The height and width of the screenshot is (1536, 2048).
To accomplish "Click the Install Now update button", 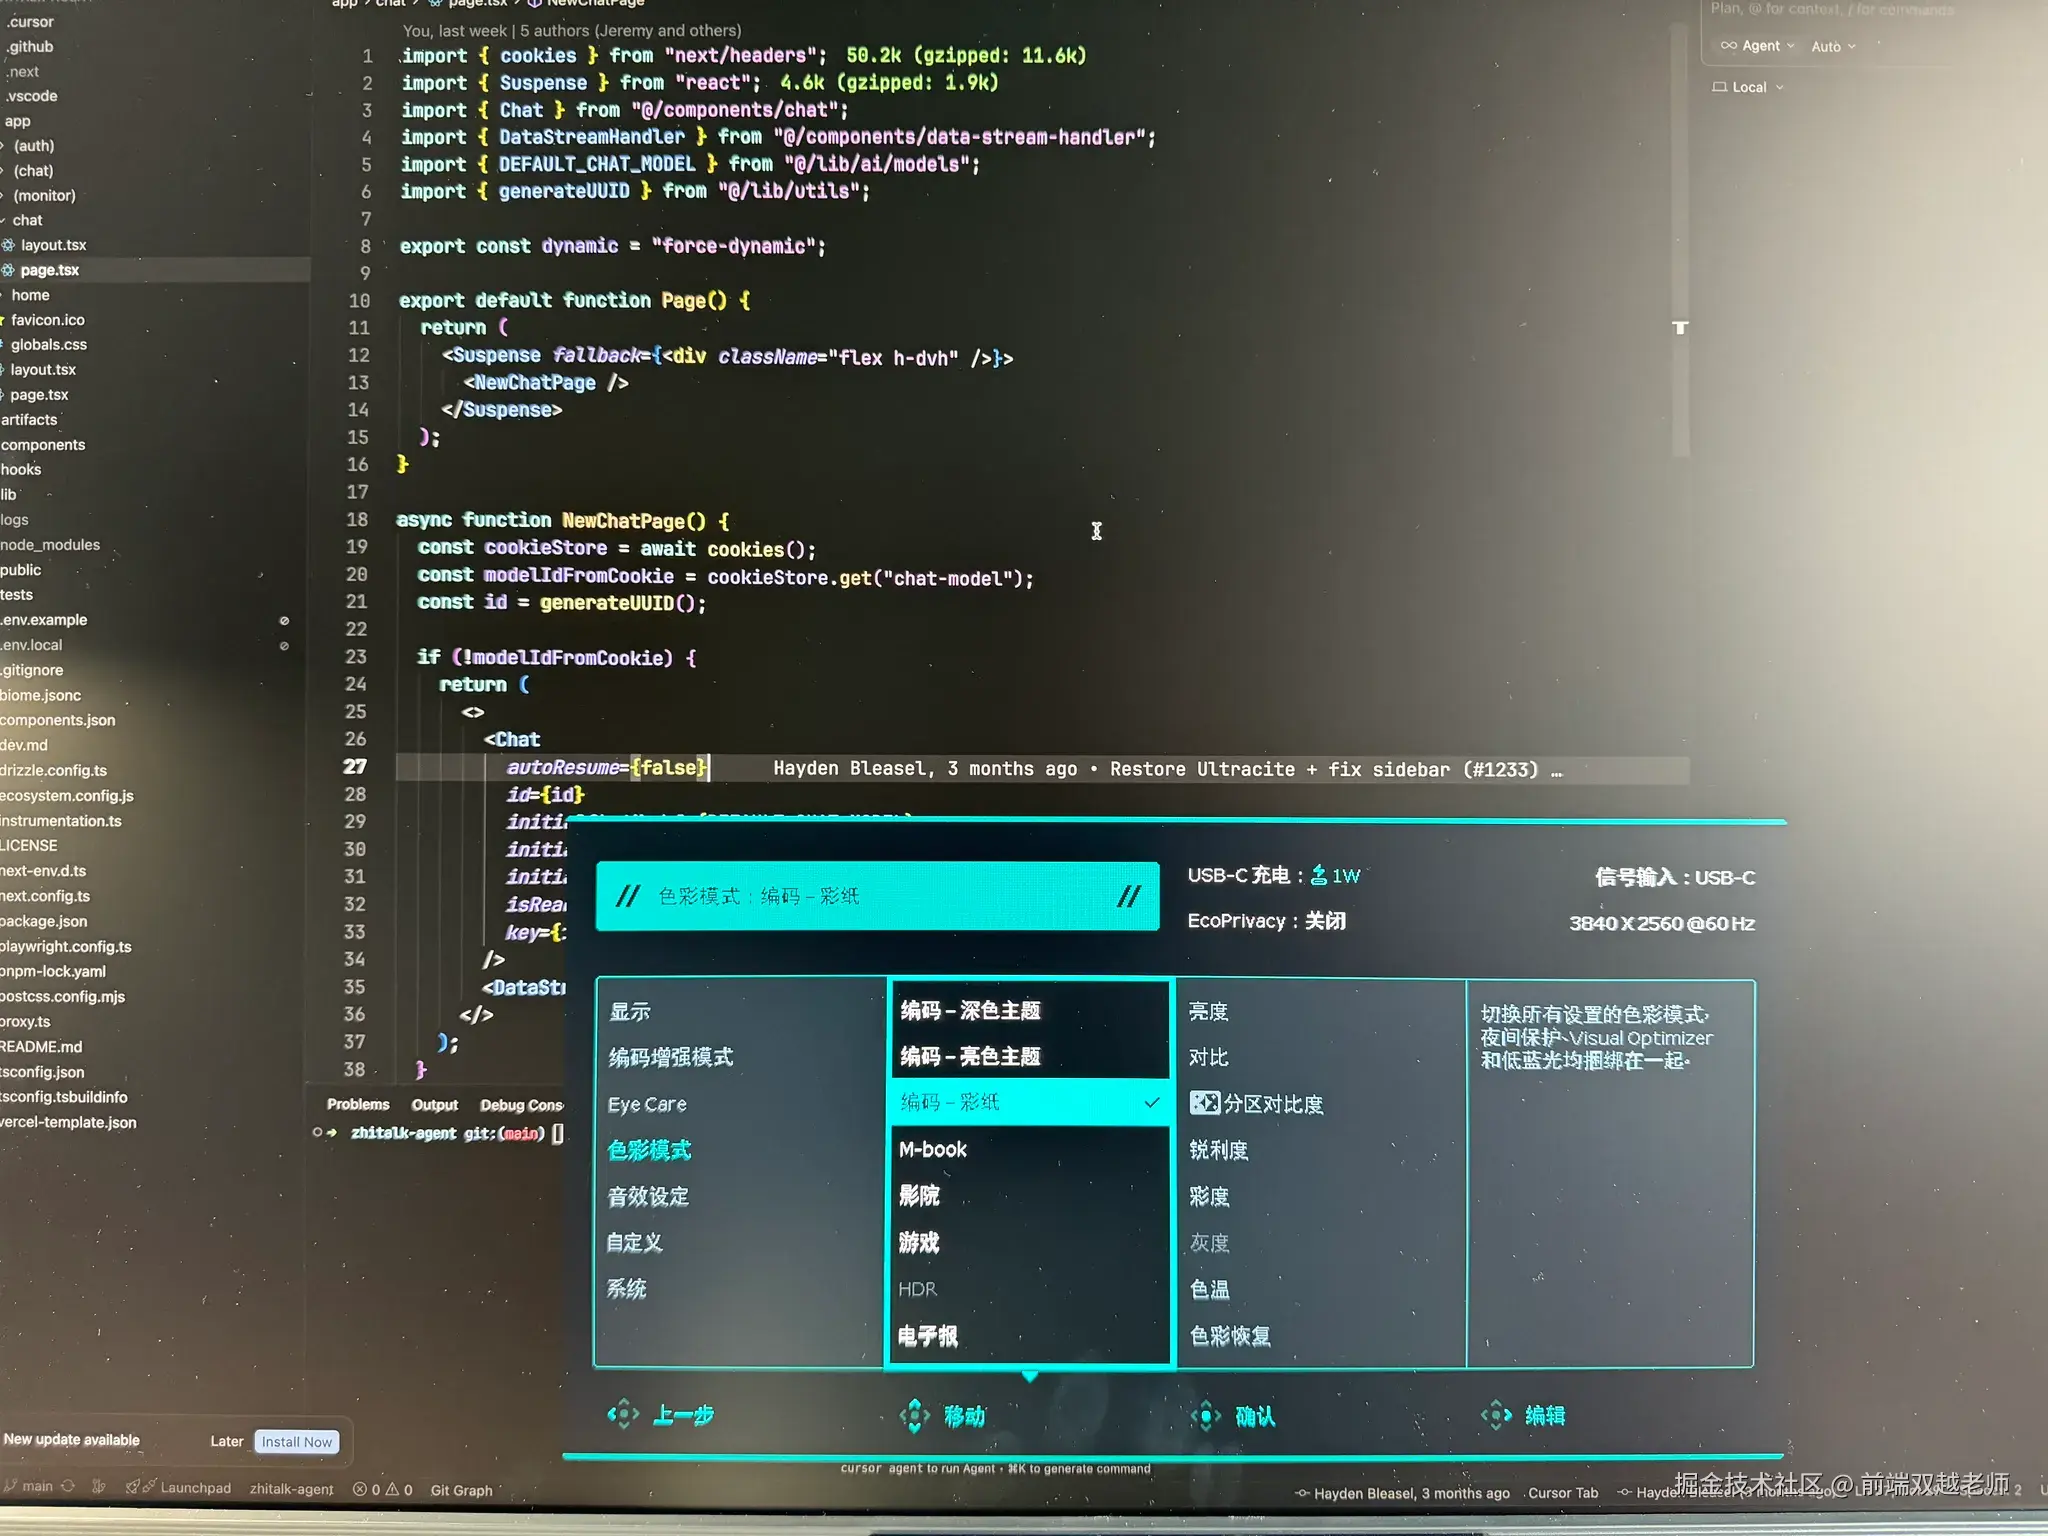I will coord(297,1442).
